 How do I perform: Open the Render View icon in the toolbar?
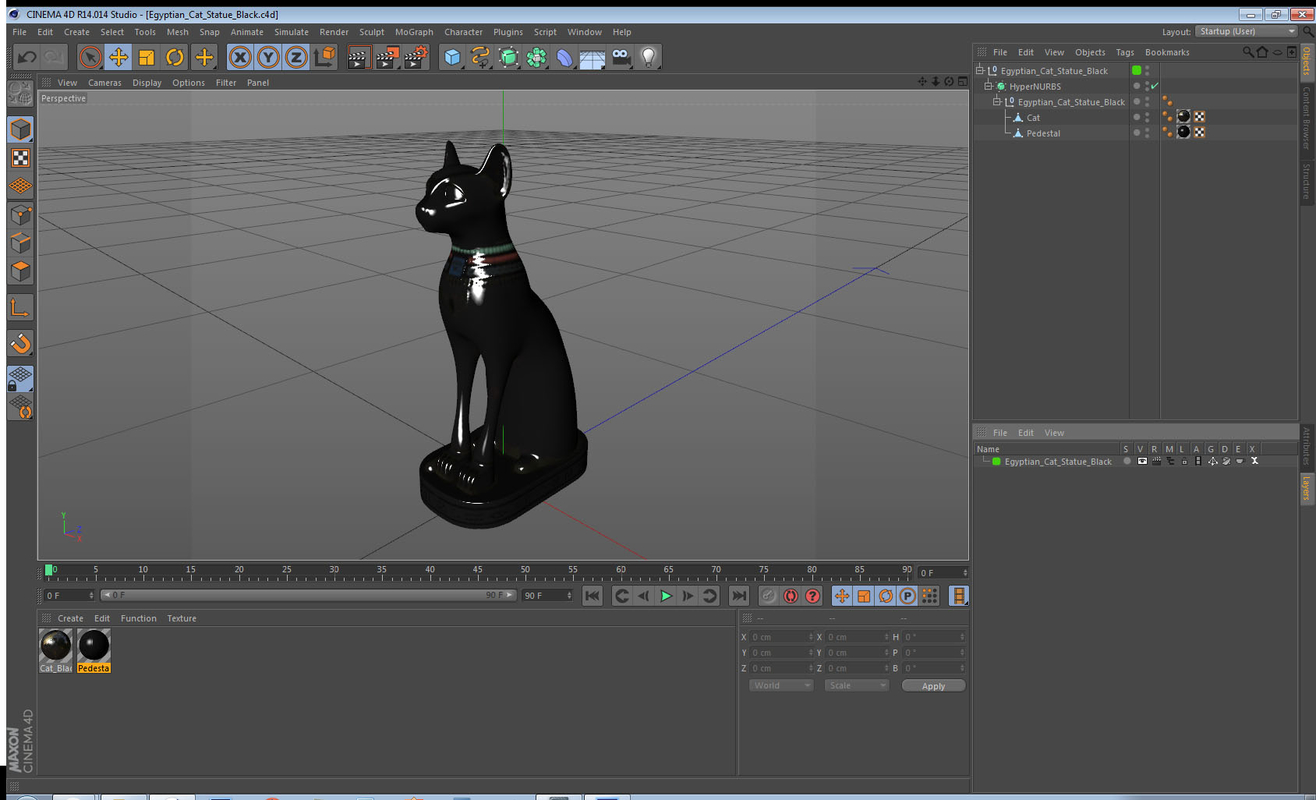pyautogui.click(x=357, y=57)
